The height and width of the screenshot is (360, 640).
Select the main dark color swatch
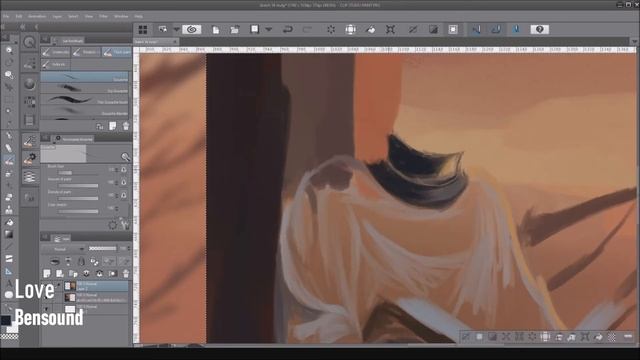pos(6,320)
